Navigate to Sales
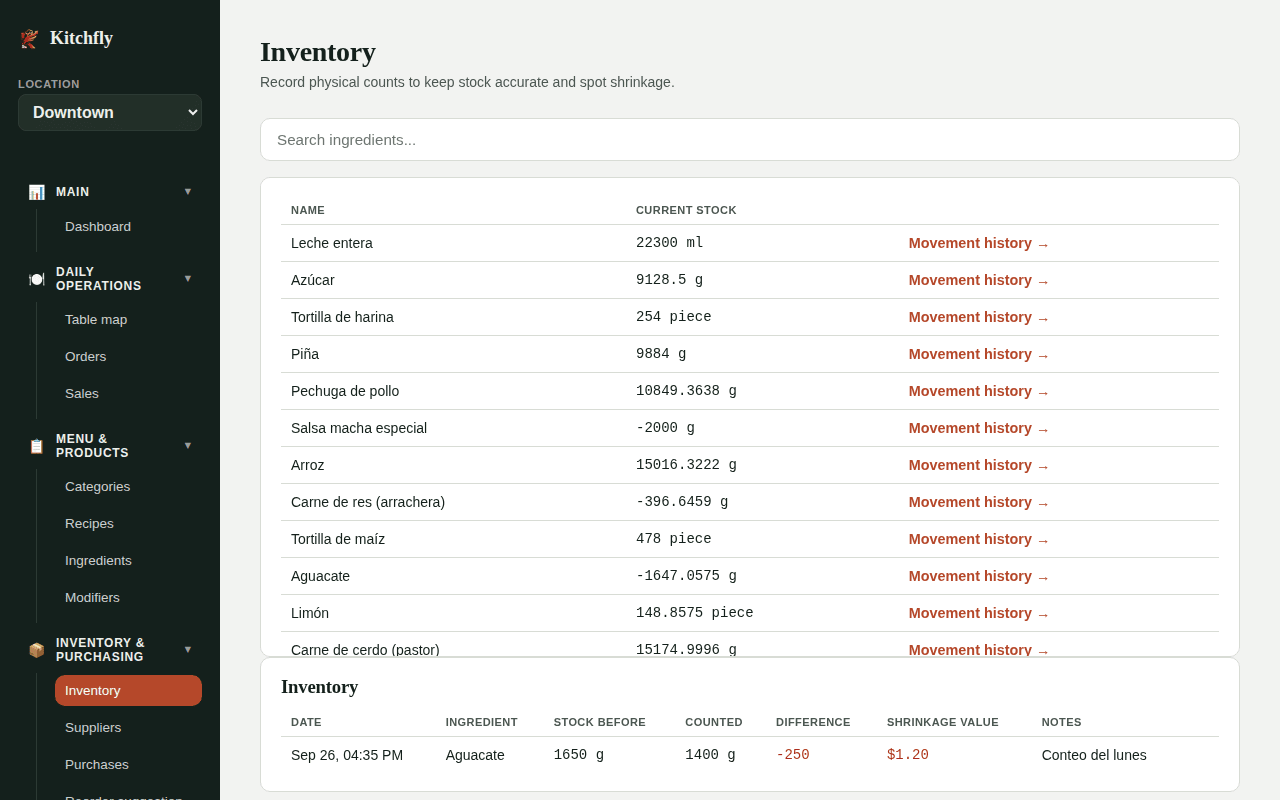 pos(128,394)
